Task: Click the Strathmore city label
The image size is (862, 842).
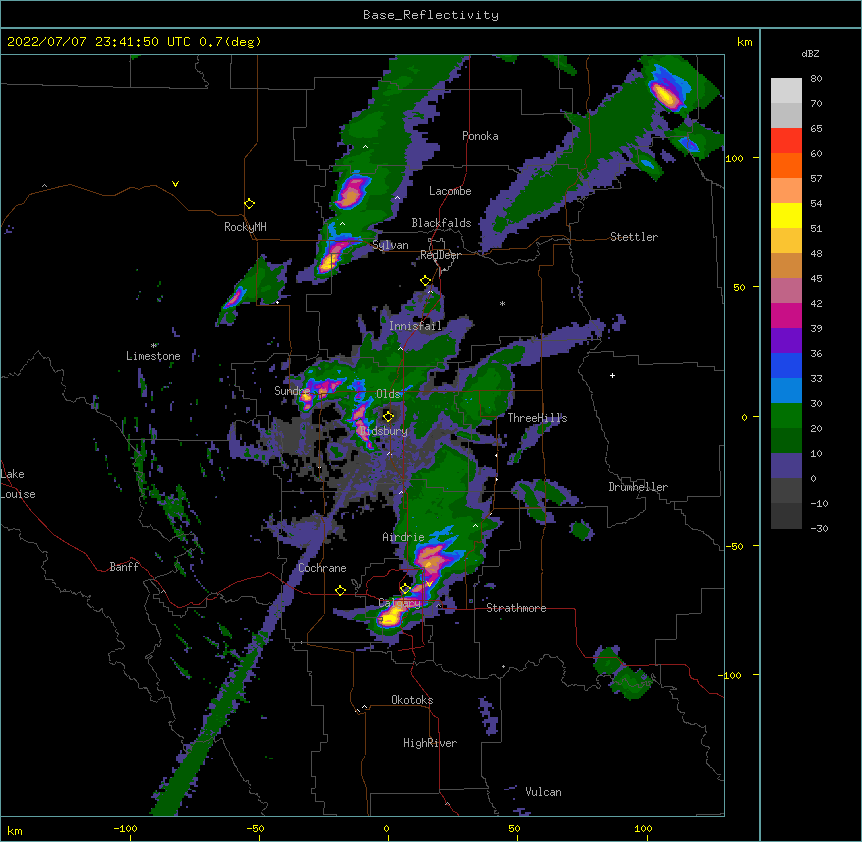Action: point(516,608)
